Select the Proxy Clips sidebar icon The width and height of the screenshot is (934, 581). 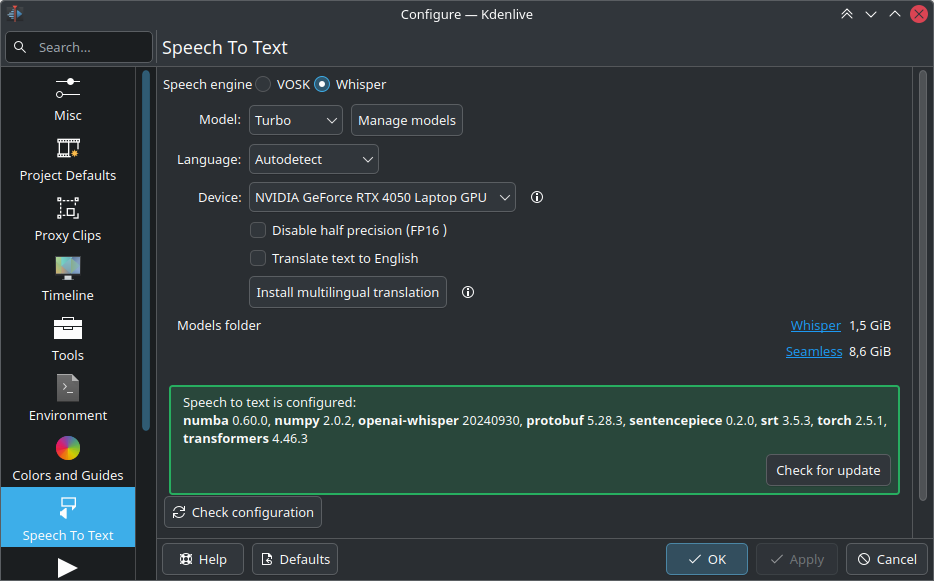tap(68, 208)
